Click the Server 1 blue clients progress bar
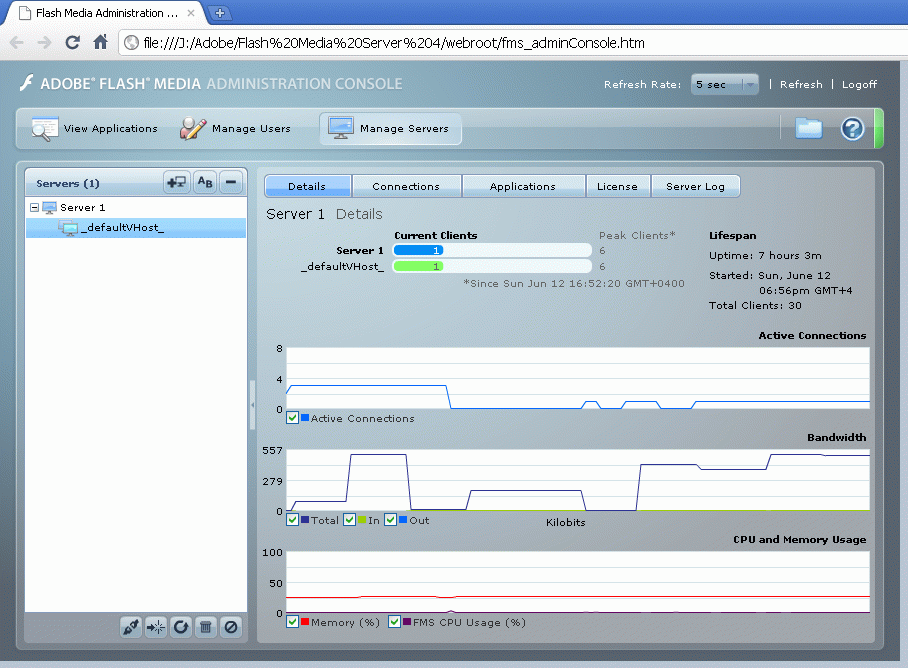 coord(418,250)
